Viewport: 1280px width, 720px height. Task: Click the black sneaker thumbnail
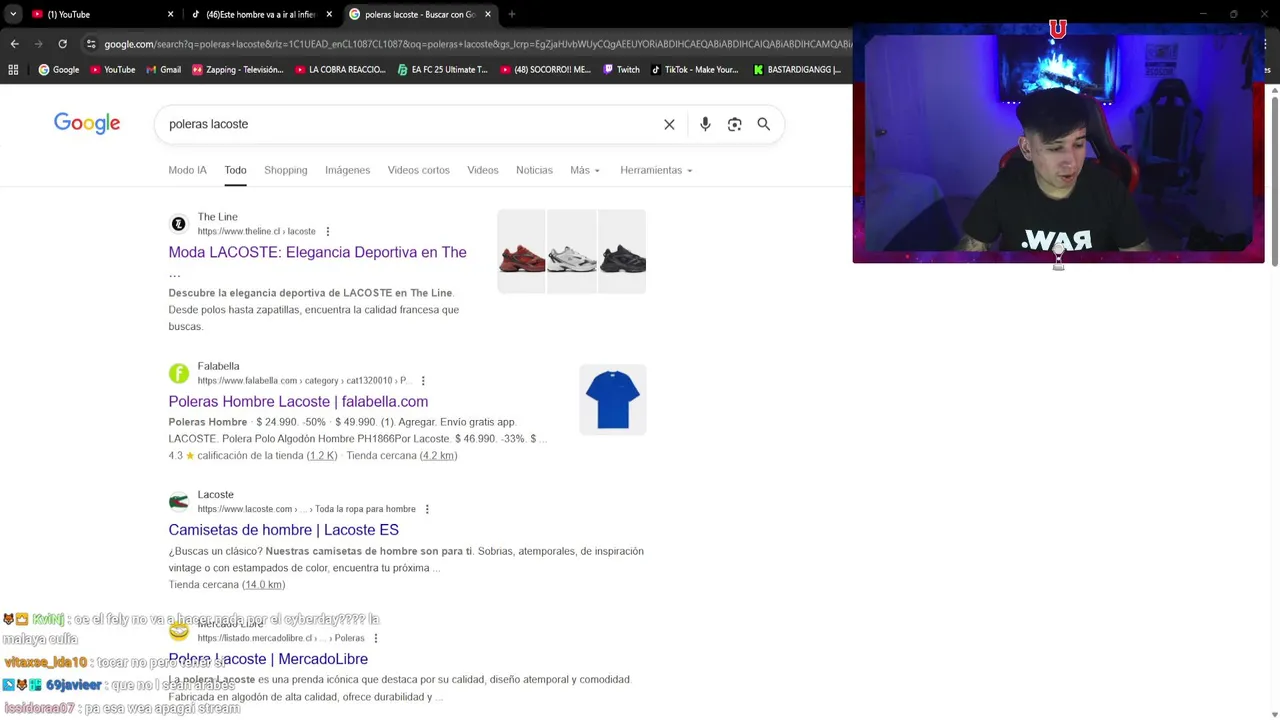622,251
